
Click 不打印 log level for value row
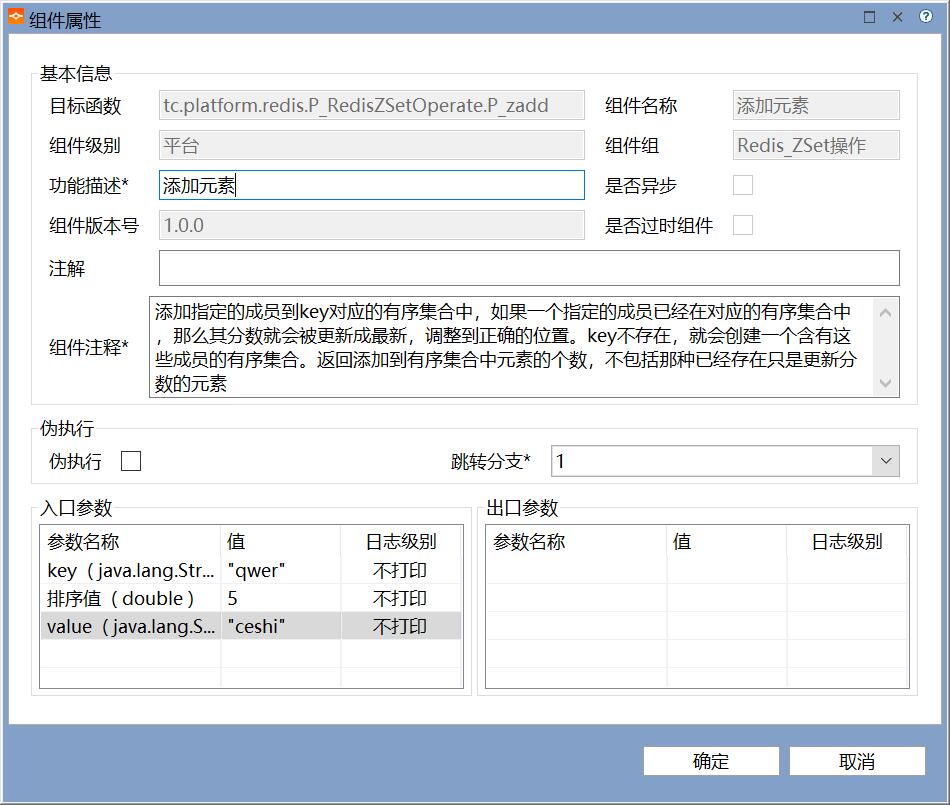(x=400, y=626)
